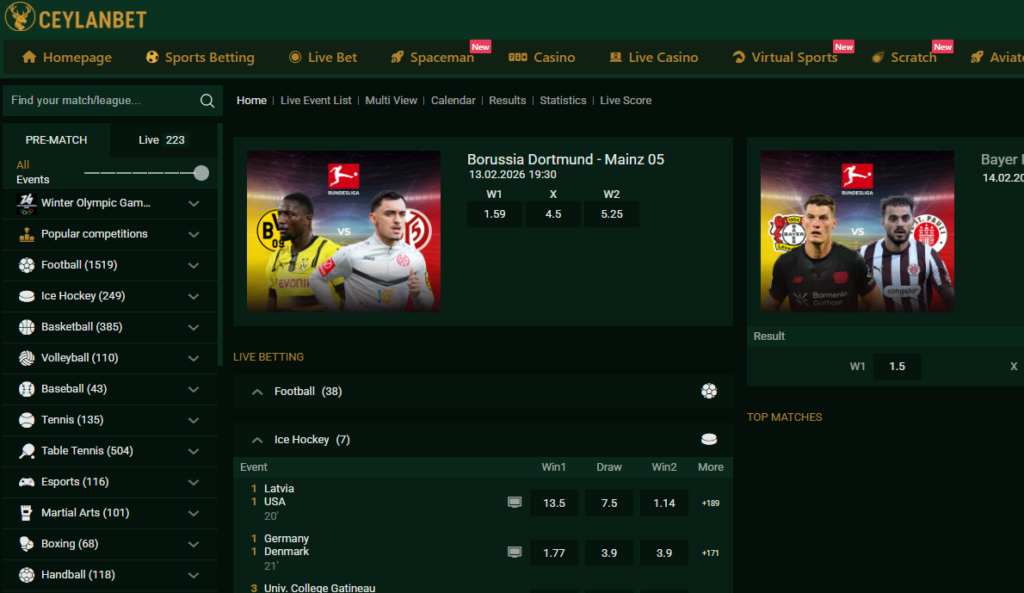
Task: Click the Boxing glove icon
Action: coord(26,544)
